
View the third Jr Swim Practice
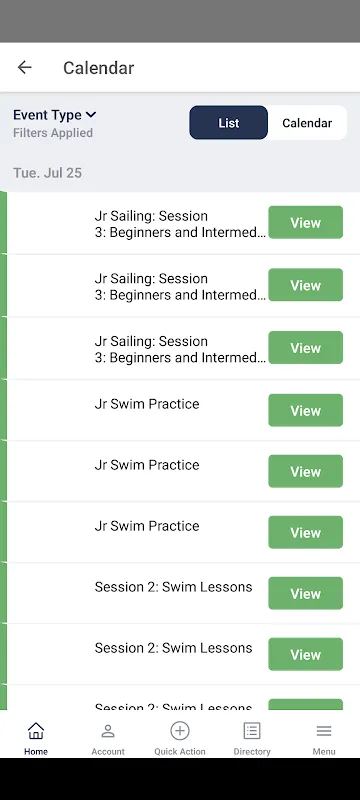pos(305,532)
